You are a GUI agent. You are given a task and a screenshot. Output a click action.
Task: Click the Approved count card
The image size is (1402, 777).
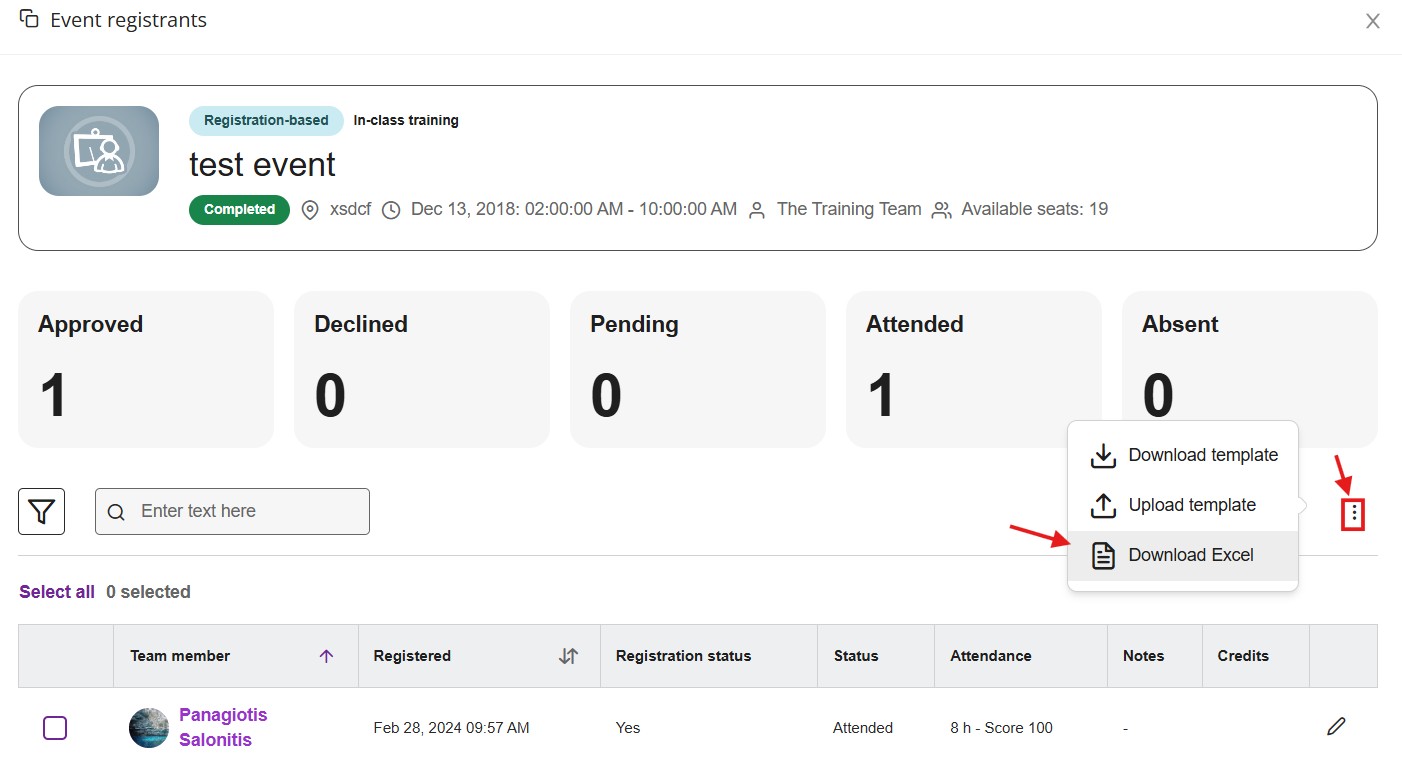tap(146, 369)
